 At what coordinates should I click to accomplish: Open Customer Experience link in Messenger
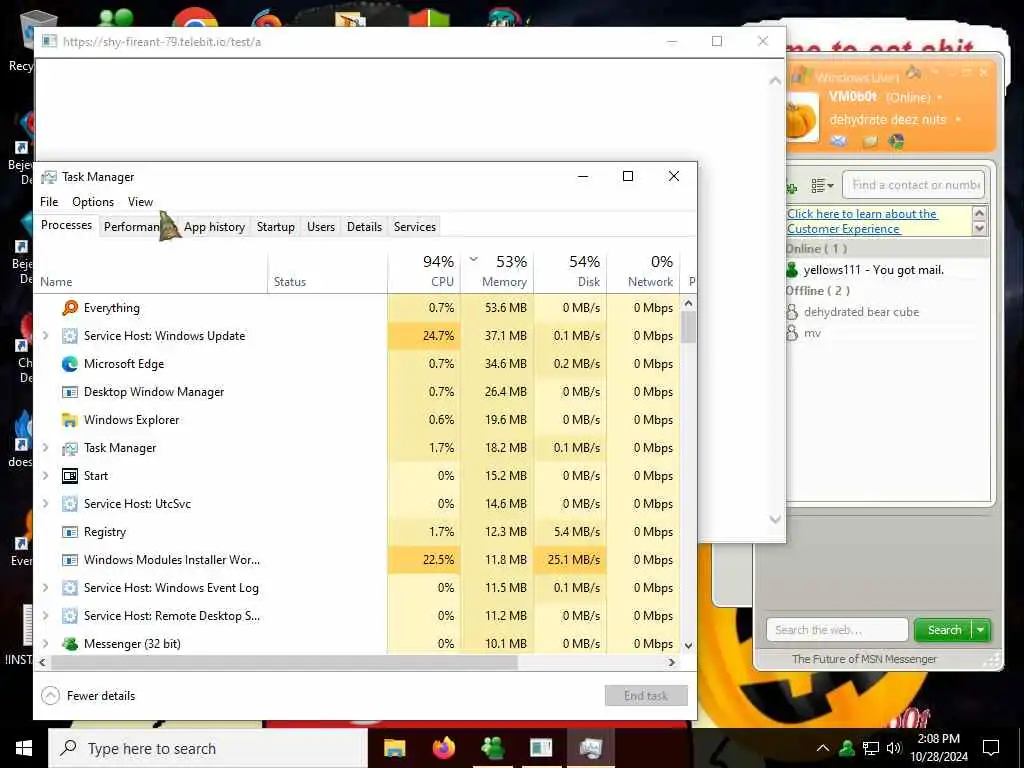coord(862,221)
